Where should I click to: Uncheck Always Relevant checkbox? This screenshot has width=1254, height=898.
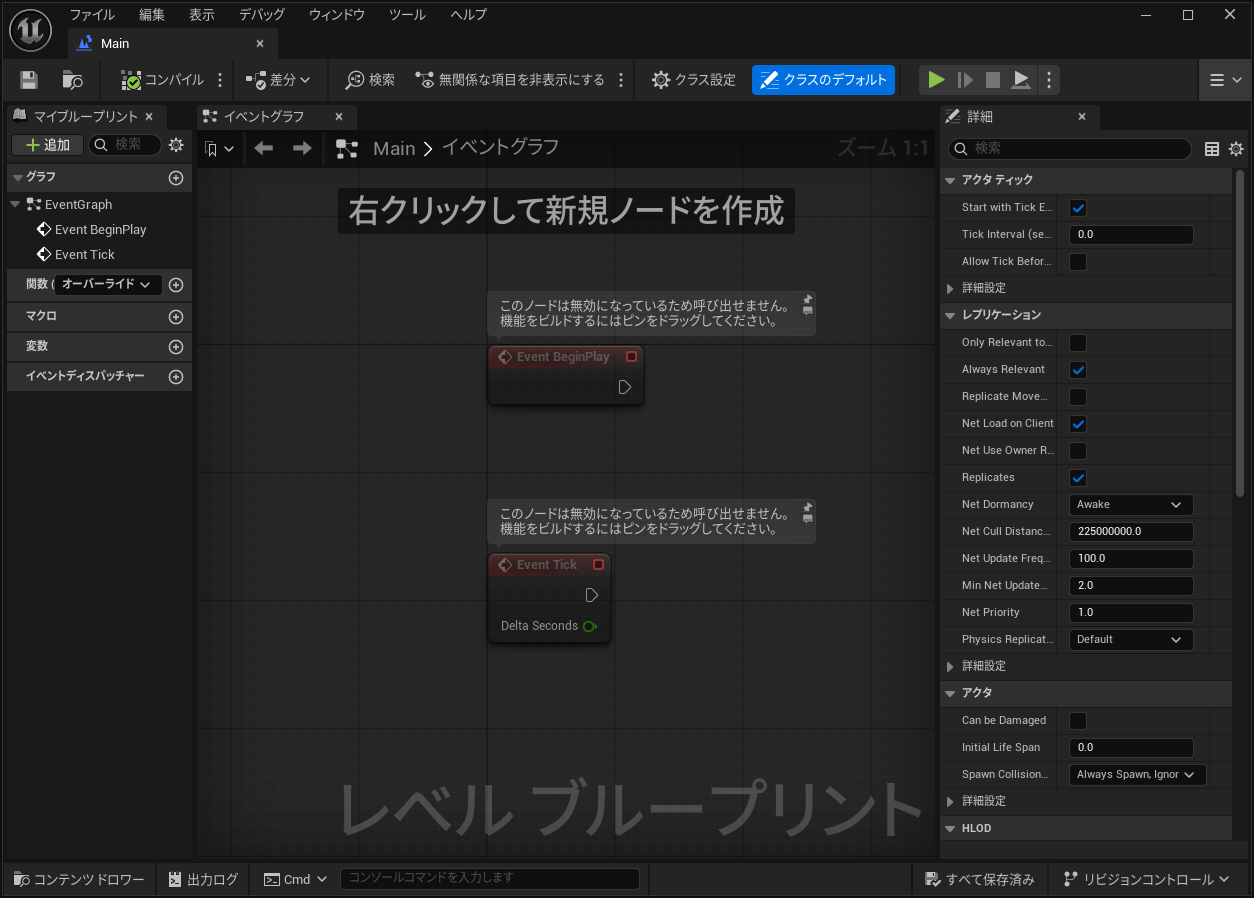coord(1078,370)
